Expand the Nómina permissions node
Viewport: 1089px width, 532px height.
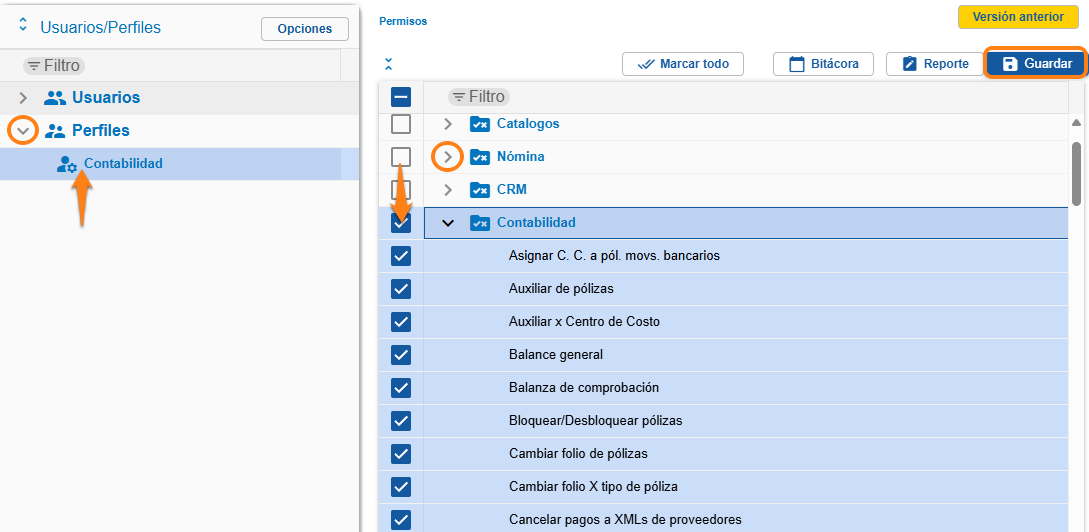(448, 157)
